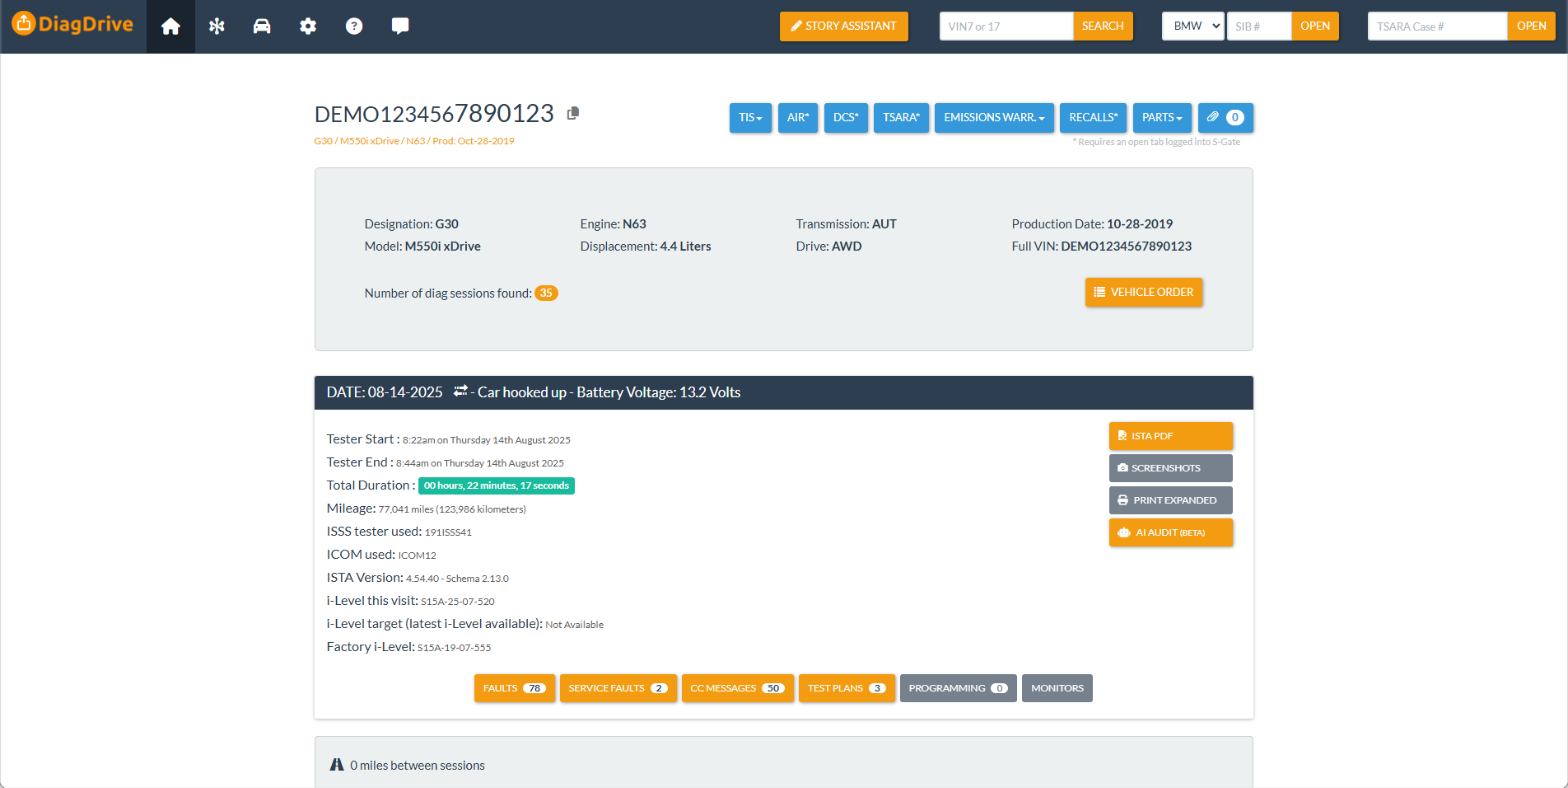Viewport: 1568px width, 788px height.
Task: Click the DCS* button
Action: (x=846, y=117)
